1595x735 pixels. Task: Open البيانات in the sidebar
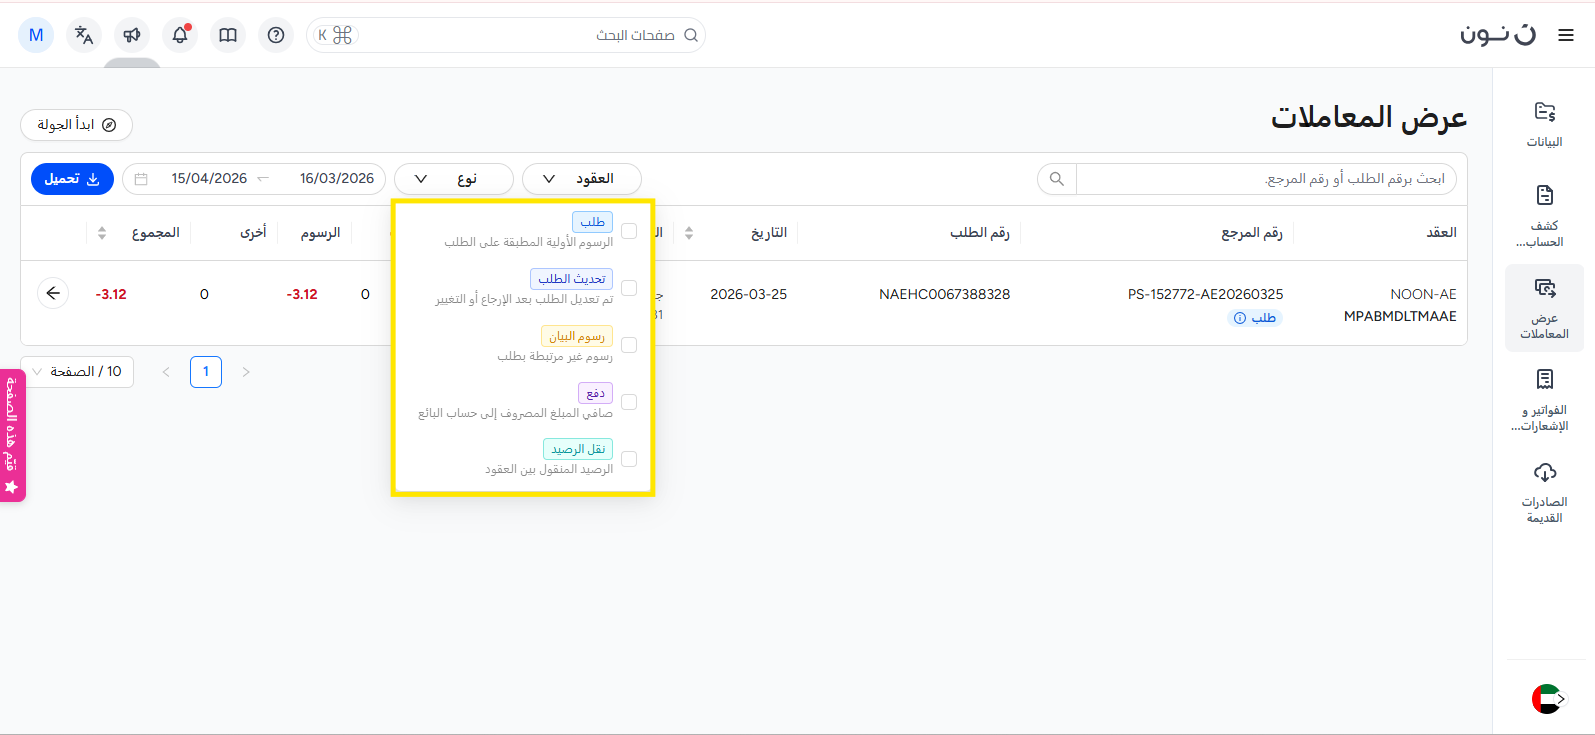(1544, 124)
